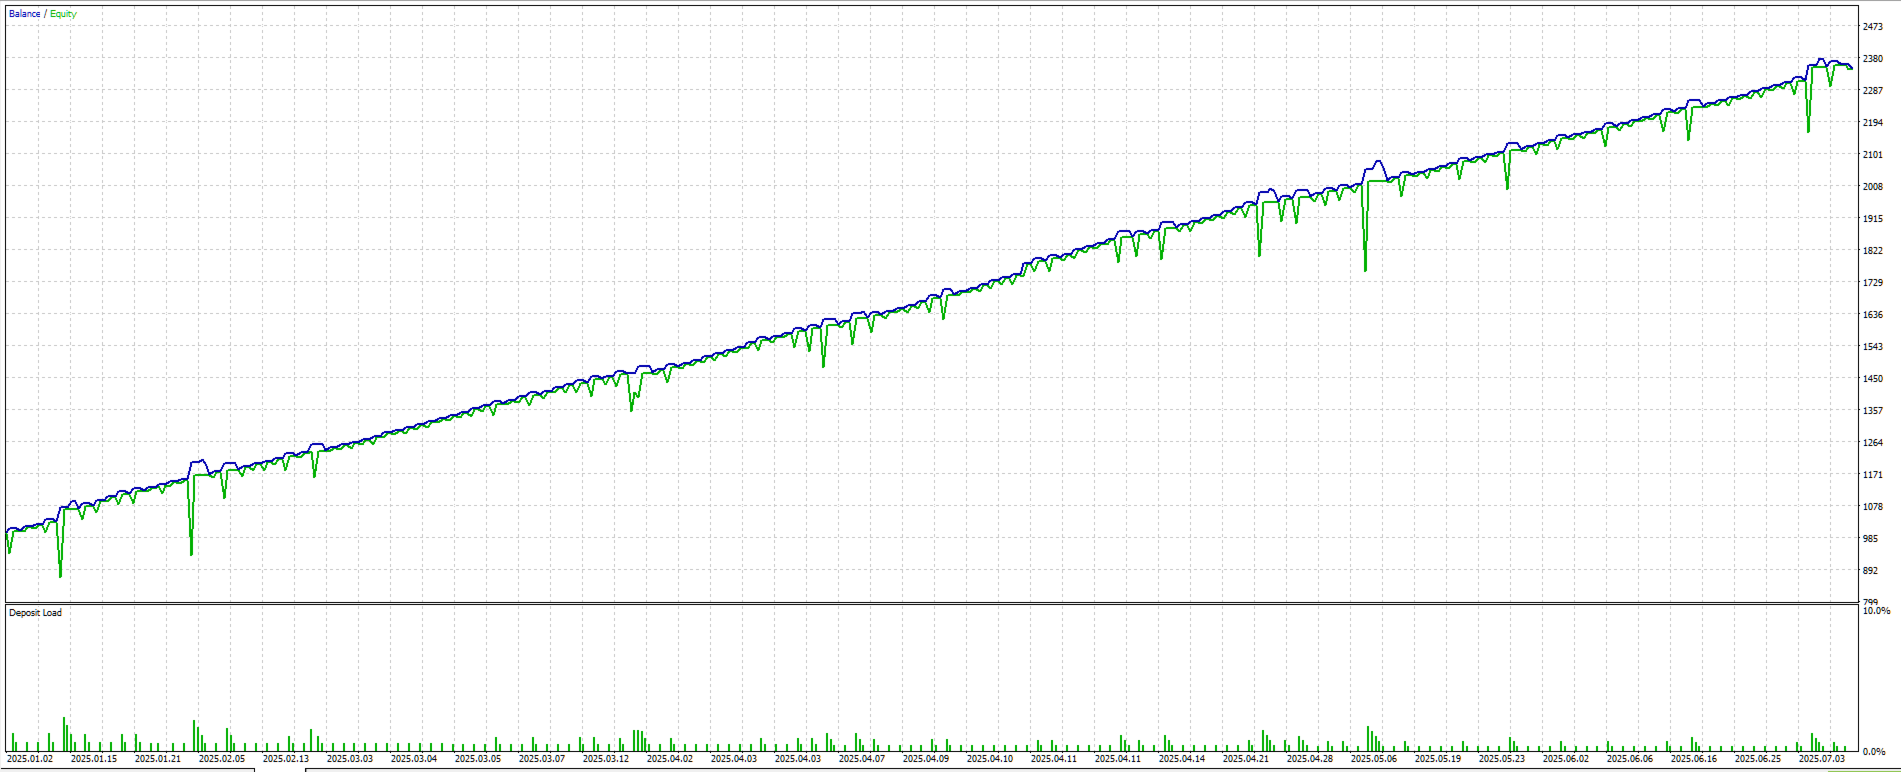1901x772 pixels.
Task: Click the 2025.03.03 date label
Action: tap(350, 759)
